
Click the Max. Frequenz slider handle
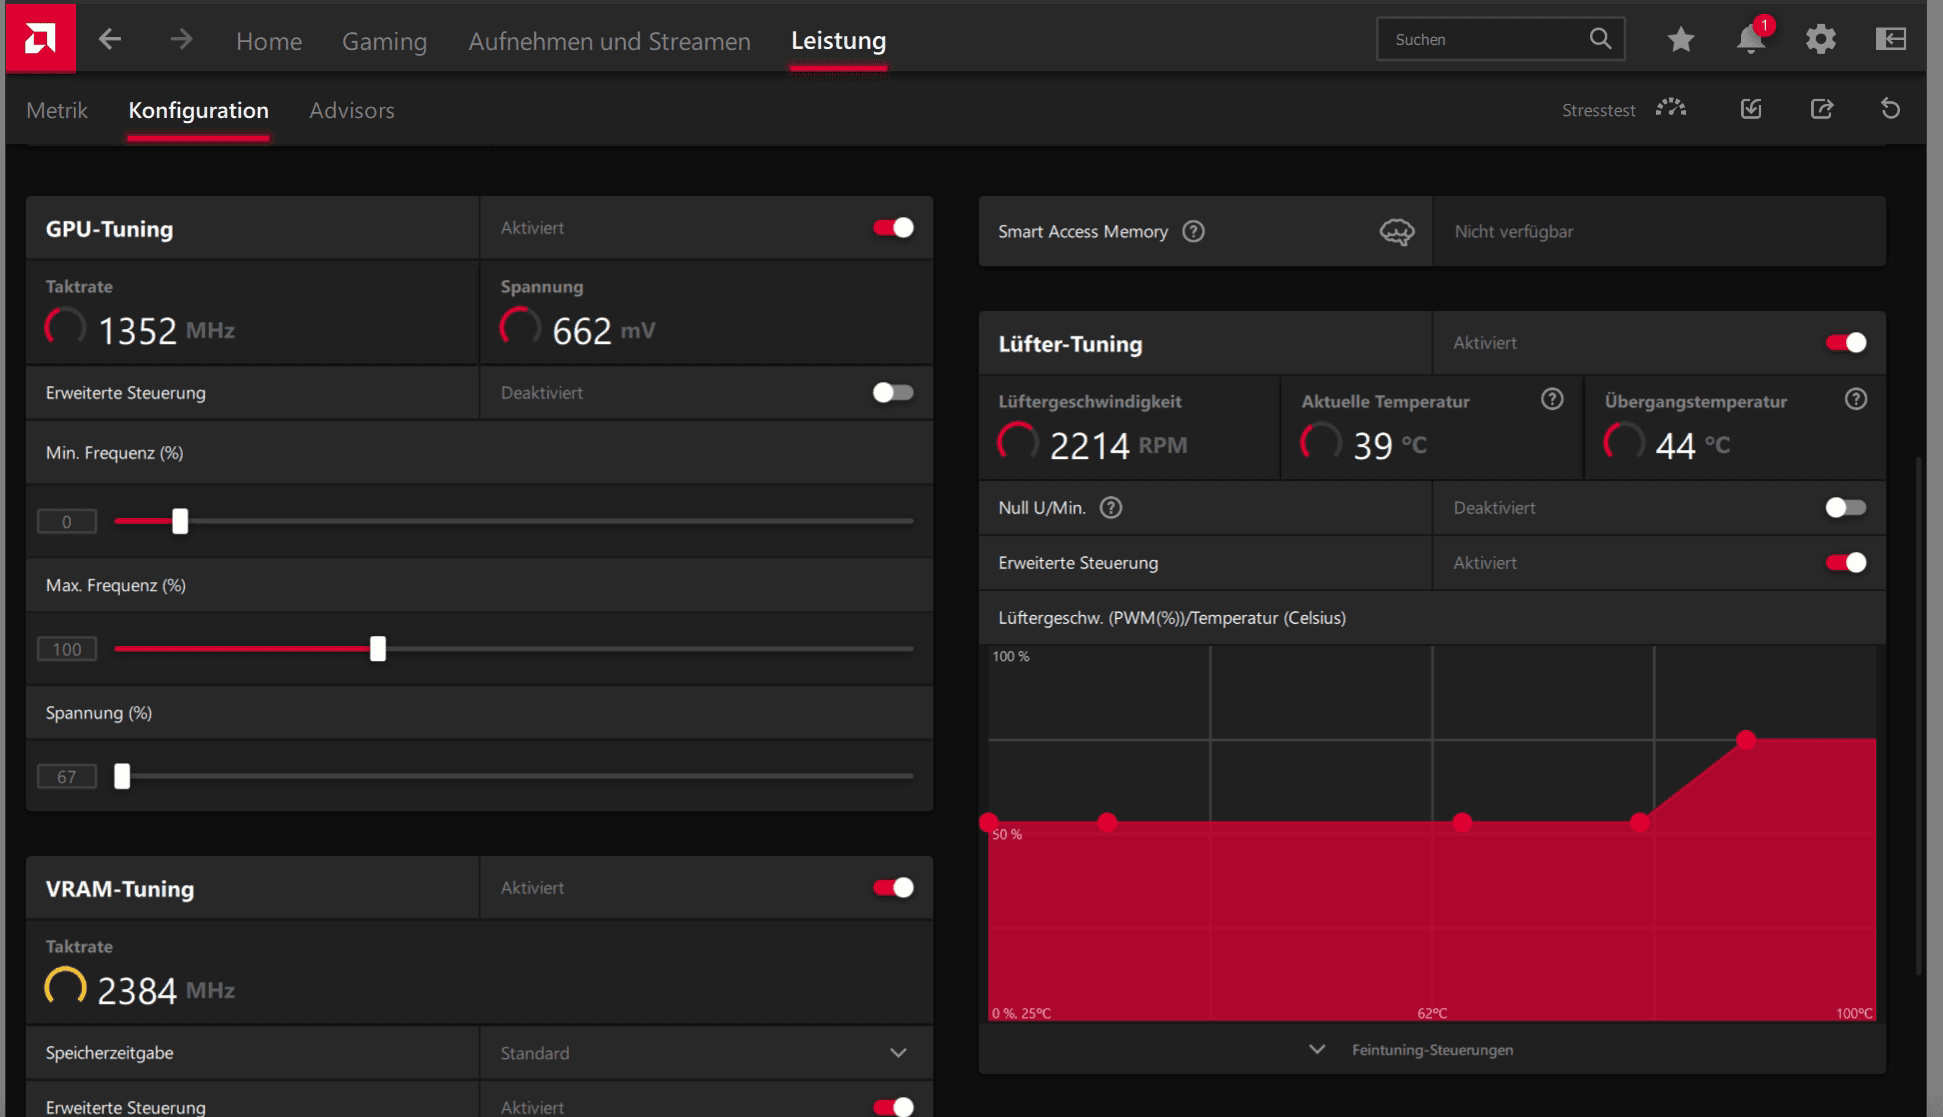pos(378,649)
